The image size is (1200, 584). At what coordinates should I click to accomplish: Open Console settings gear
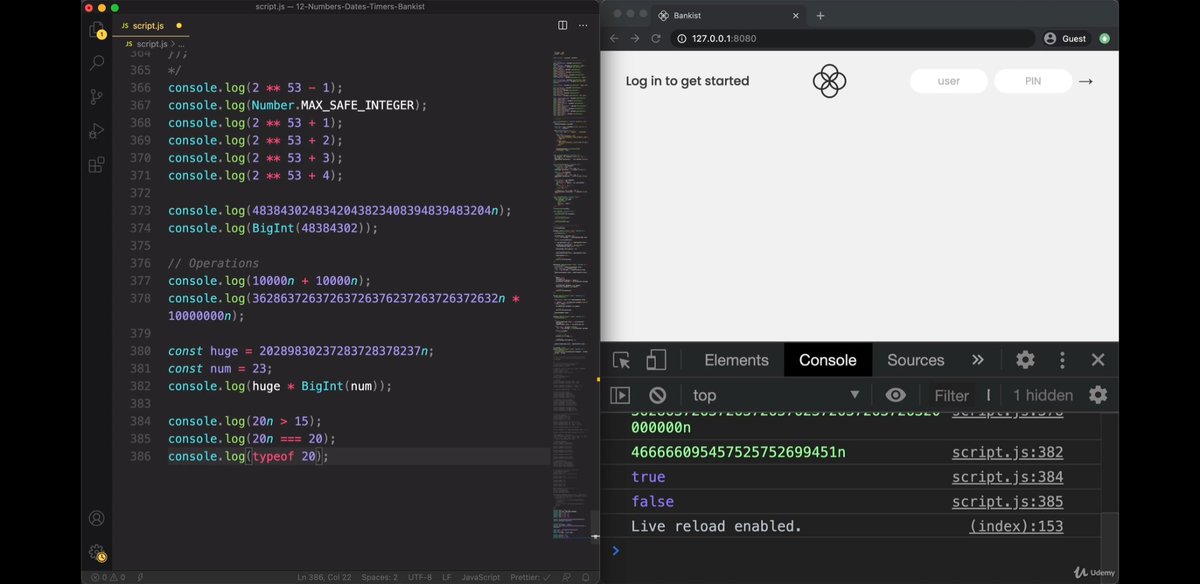(1098, 395)
